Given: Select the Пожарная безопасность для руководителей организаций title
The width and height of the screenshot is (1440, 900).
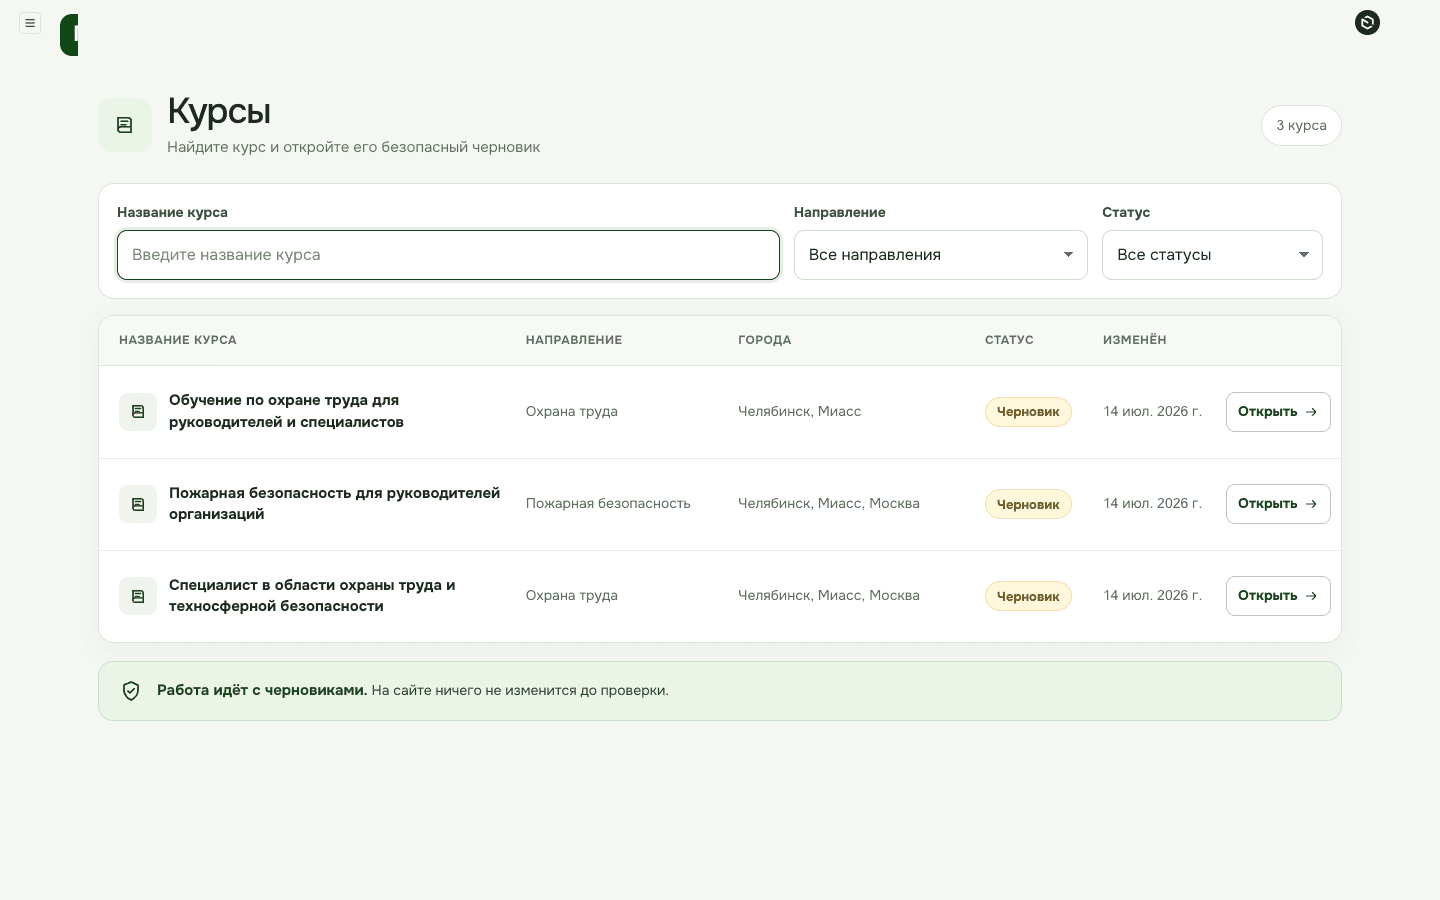Looking at the screenshot, I should click(334, 503).
